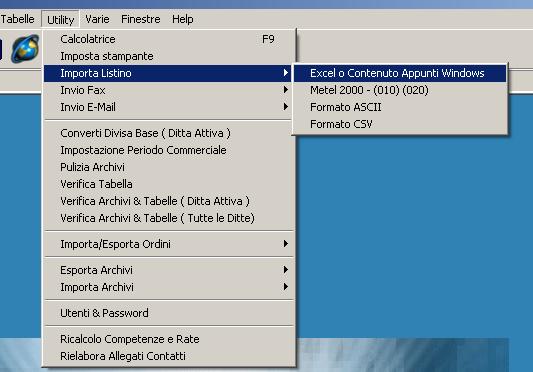Choose Formato ASCII import option

coord(400,107)
